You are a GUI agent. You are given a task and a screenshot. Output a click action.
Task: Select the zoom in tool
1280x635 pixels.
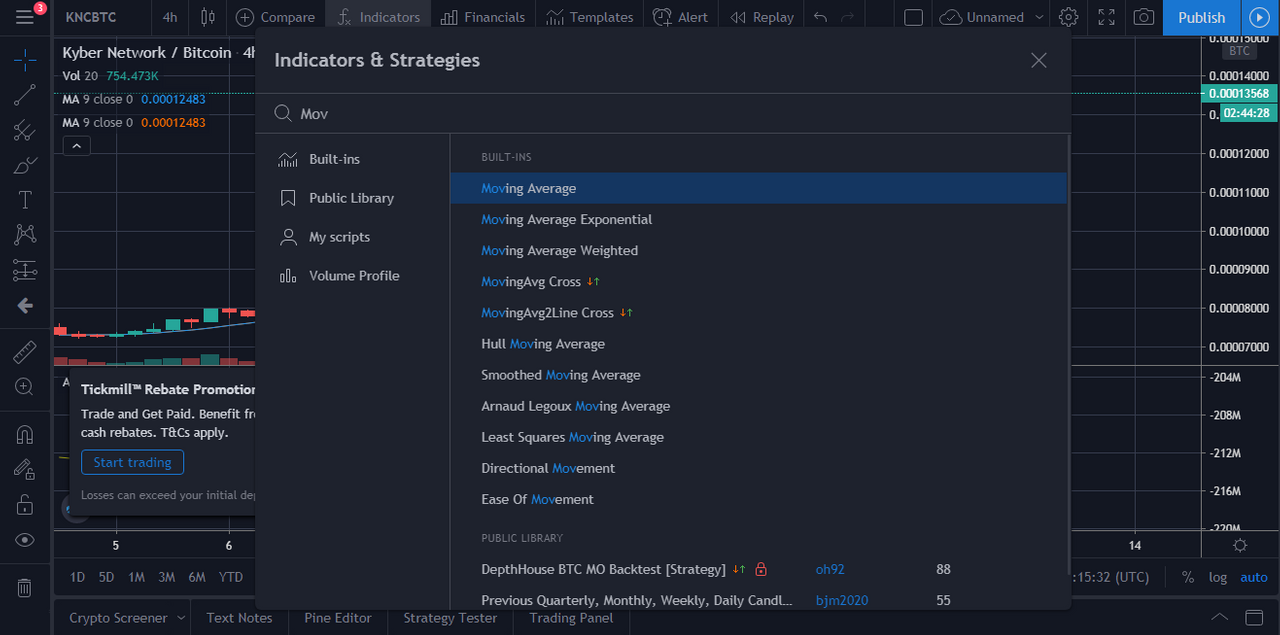point(25,386)
